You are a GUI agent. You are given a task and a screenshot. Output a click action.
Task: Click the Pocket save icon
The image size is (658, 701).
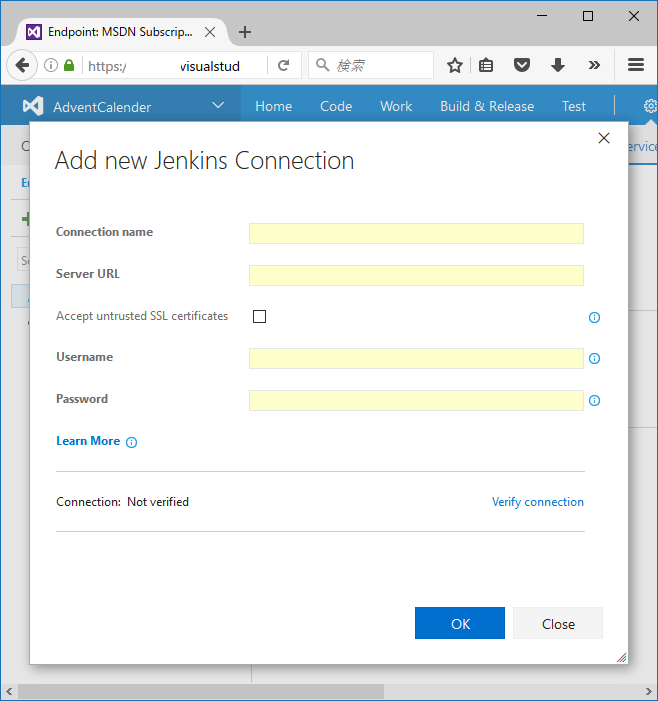pyautogui.click(x=522, y=65)
